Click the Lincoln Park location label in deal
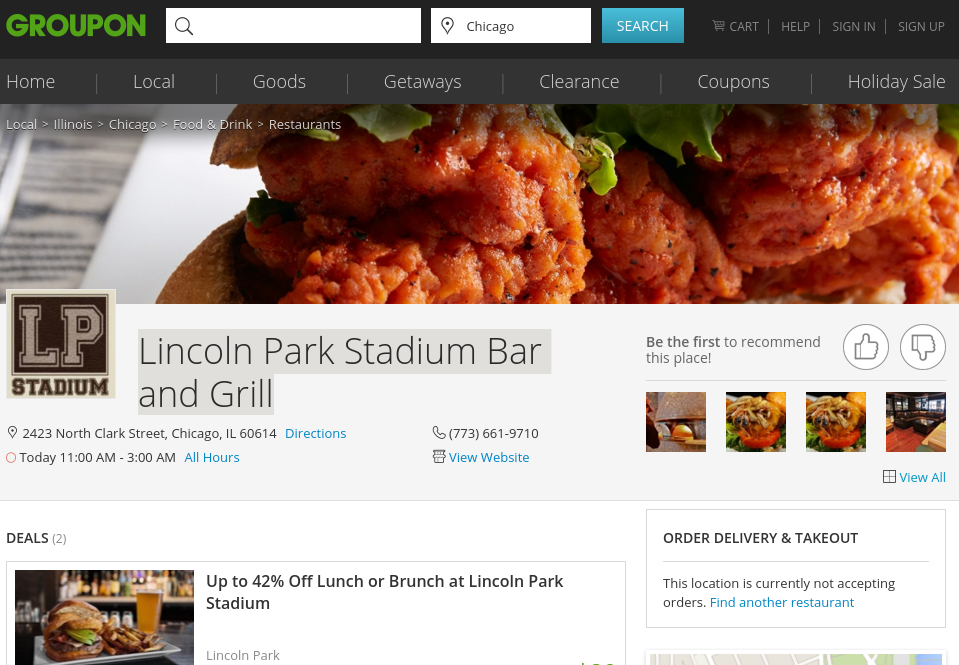This screenshot has width=959, height=665. click(243, 655)
